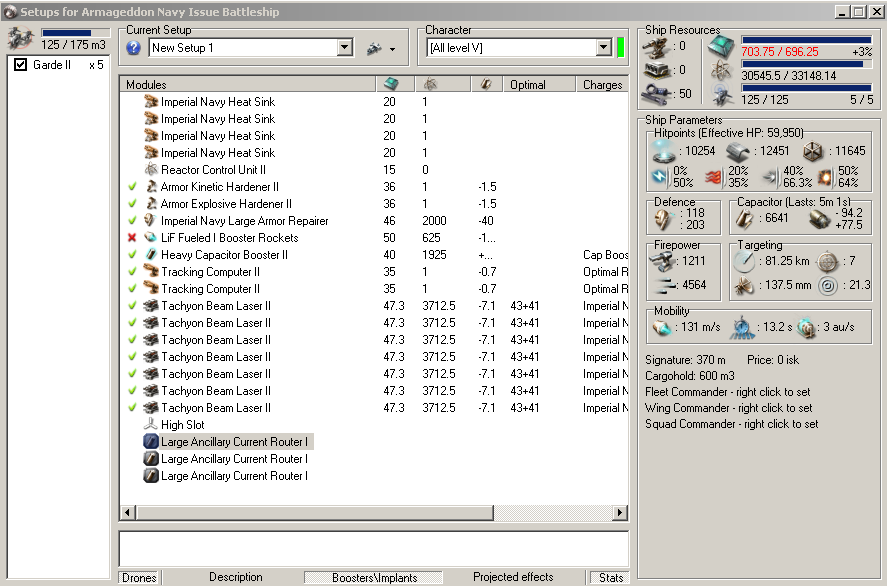Switch to the Stats tab
Viewport: 887px width, 586px height.
610,578
